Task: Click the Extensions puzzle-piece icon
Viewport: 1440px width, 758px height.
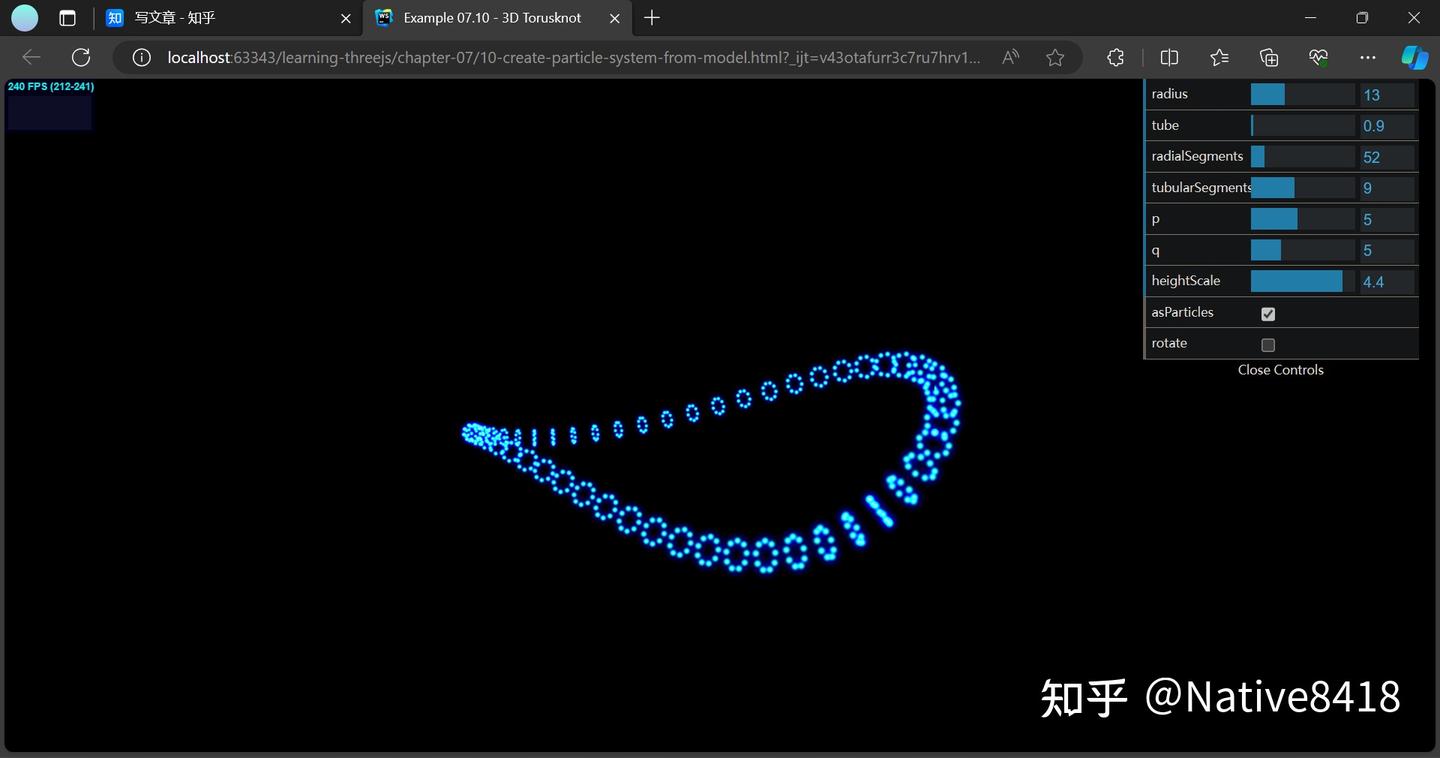Action: coord(1114,57)
